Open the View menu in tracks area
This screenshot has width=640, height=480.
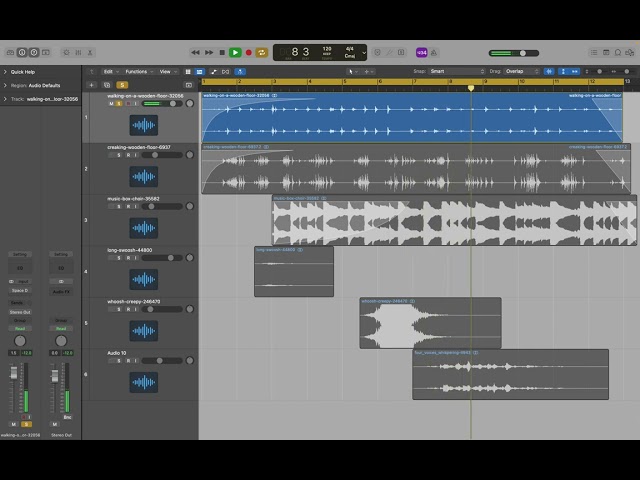click(168, 71)
